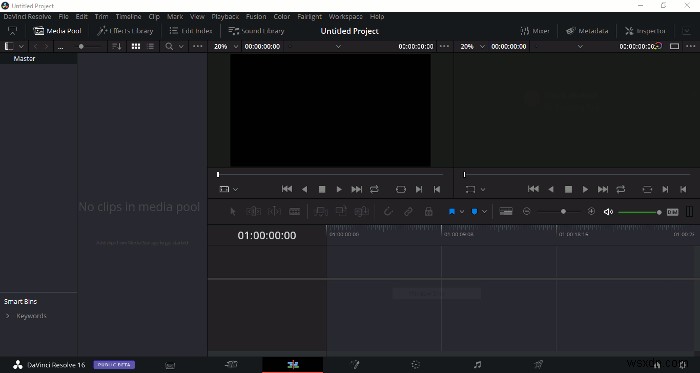The height and width of the screenshot is (373, 700).
Task: Go to first frame in source viewer
Action: [x=287, y=189]
